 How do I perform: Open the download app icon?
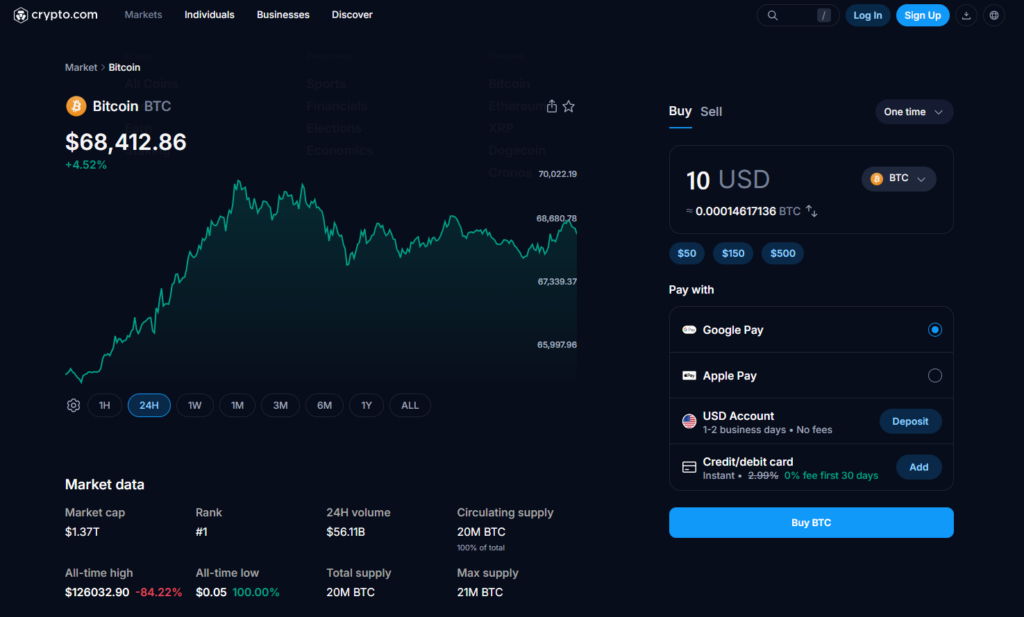(x=966, y=15)
